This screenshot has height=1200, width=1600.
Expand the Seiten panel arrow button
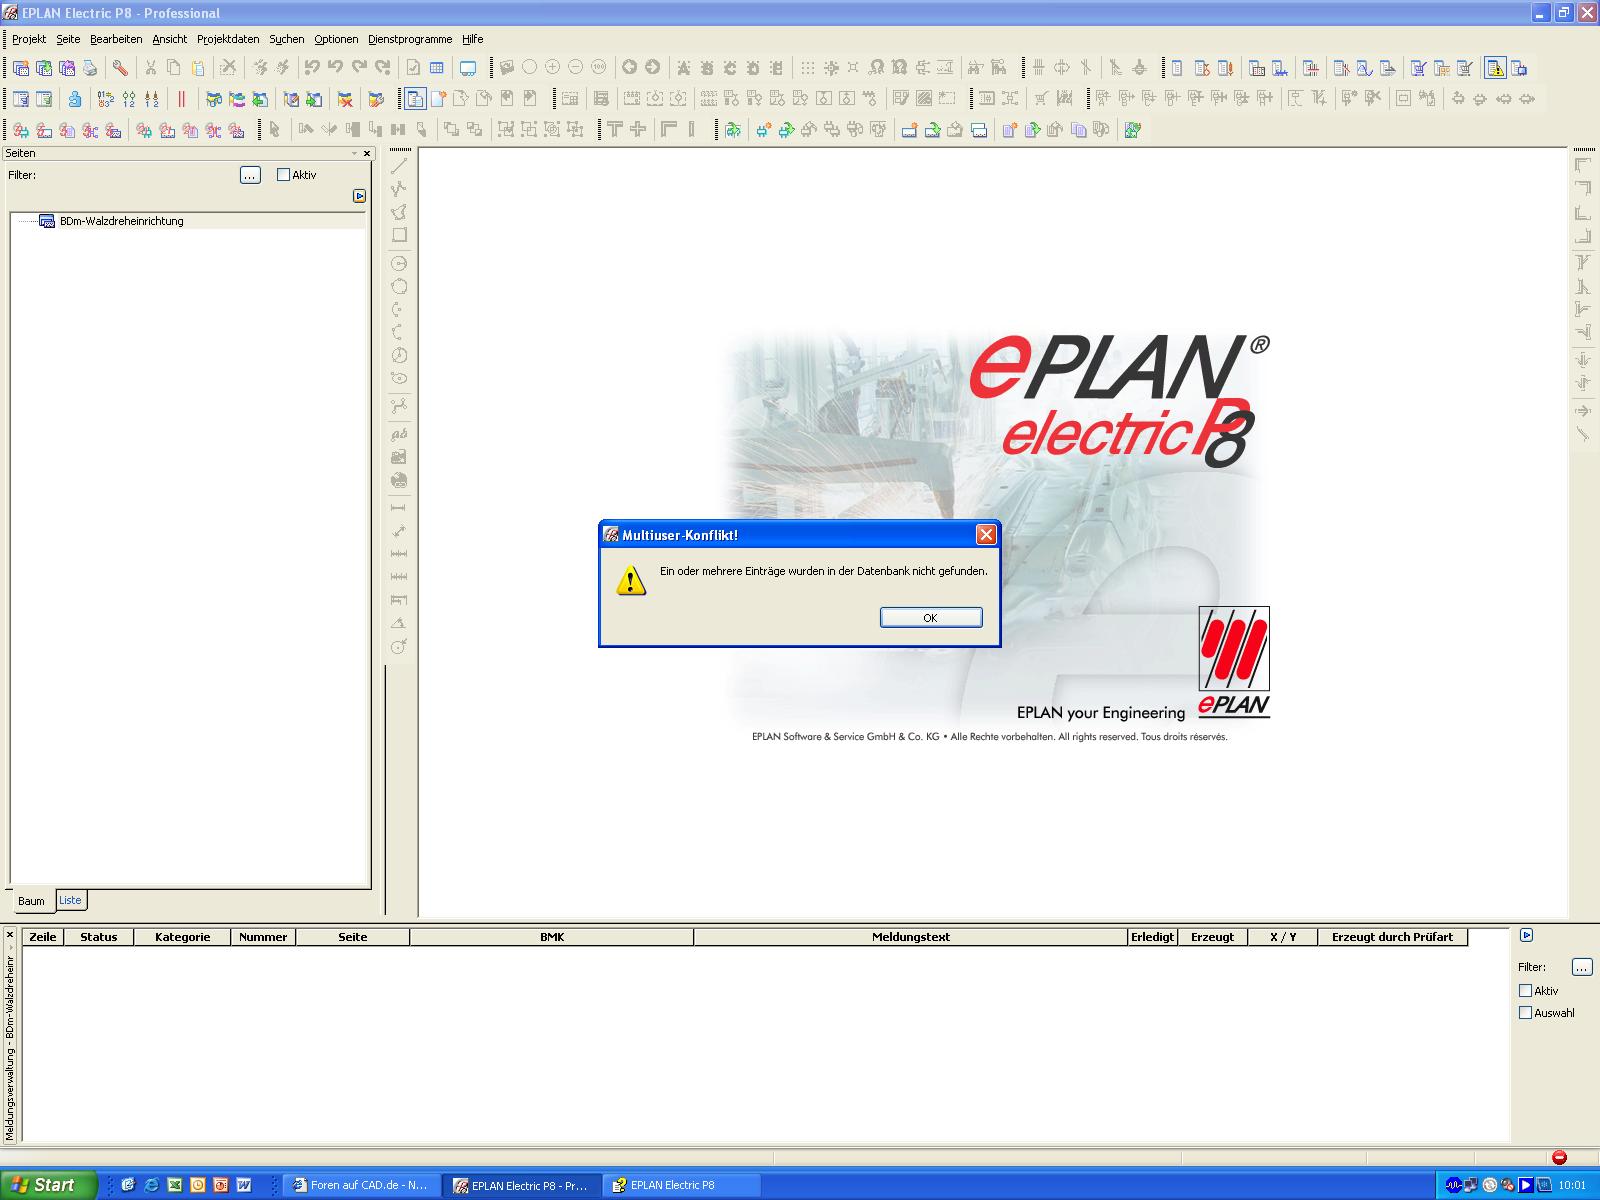pos(360,196)
